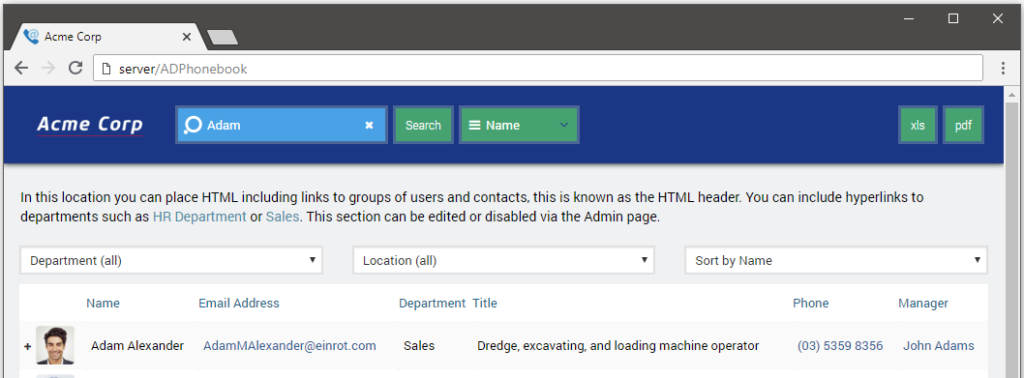Screen dimensions: 1024x378
Task: Call (03) 5359 8356 phone link
Action: 840,346
